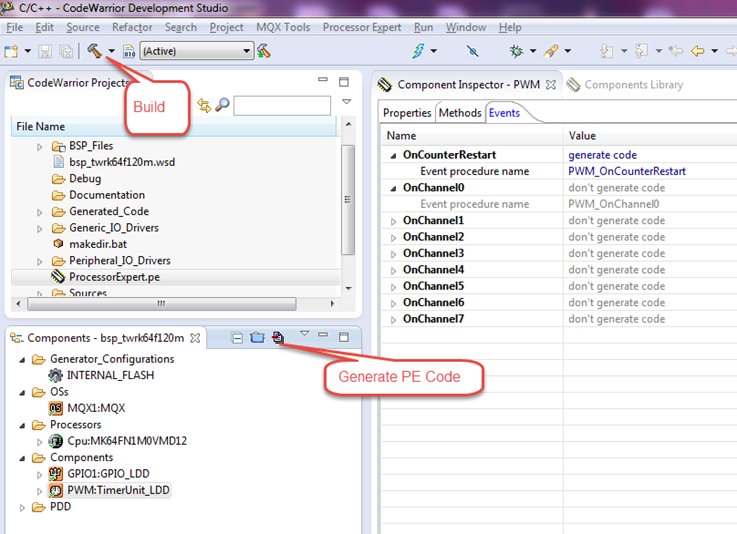
Task: Collapse the OnCounterRestart event
Action: coord(393,156)
